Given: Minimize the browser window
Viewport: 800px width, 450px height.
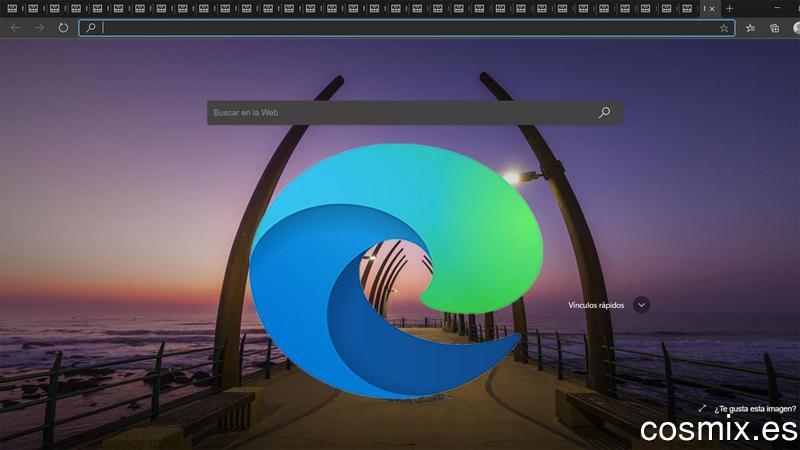Looking at the screenshot, I should (777, 8).
